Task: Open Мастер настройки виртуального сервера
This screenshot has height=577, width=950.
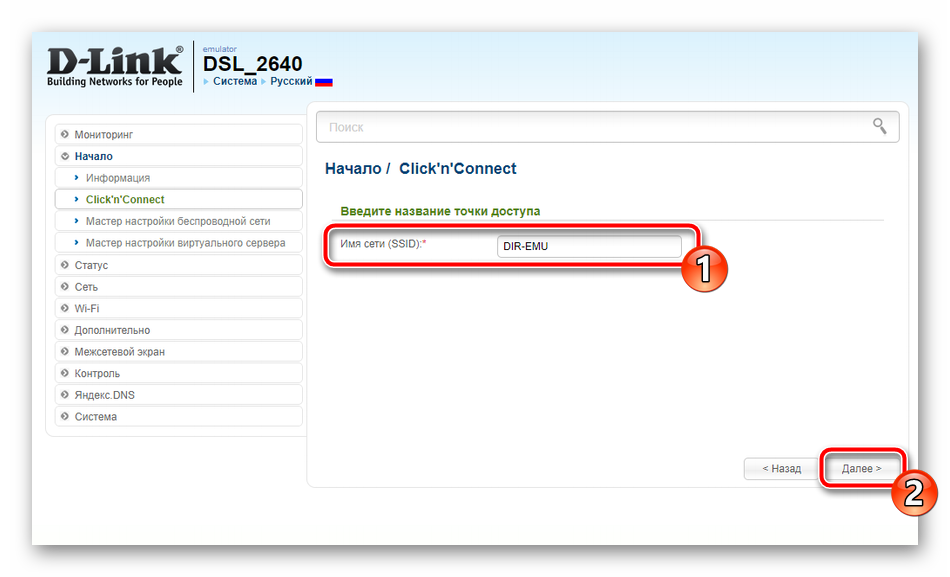Action: pyautogui.click(x=179, y=243)
